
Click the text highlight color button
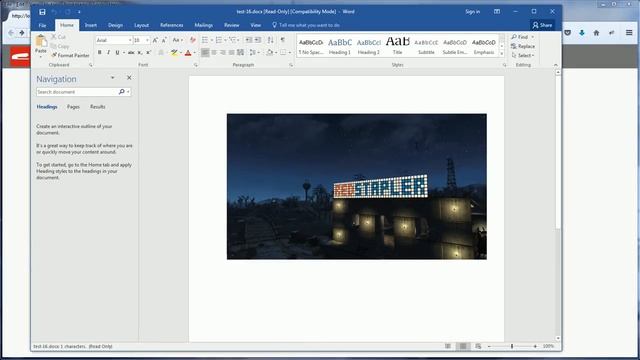pos(174,53)
